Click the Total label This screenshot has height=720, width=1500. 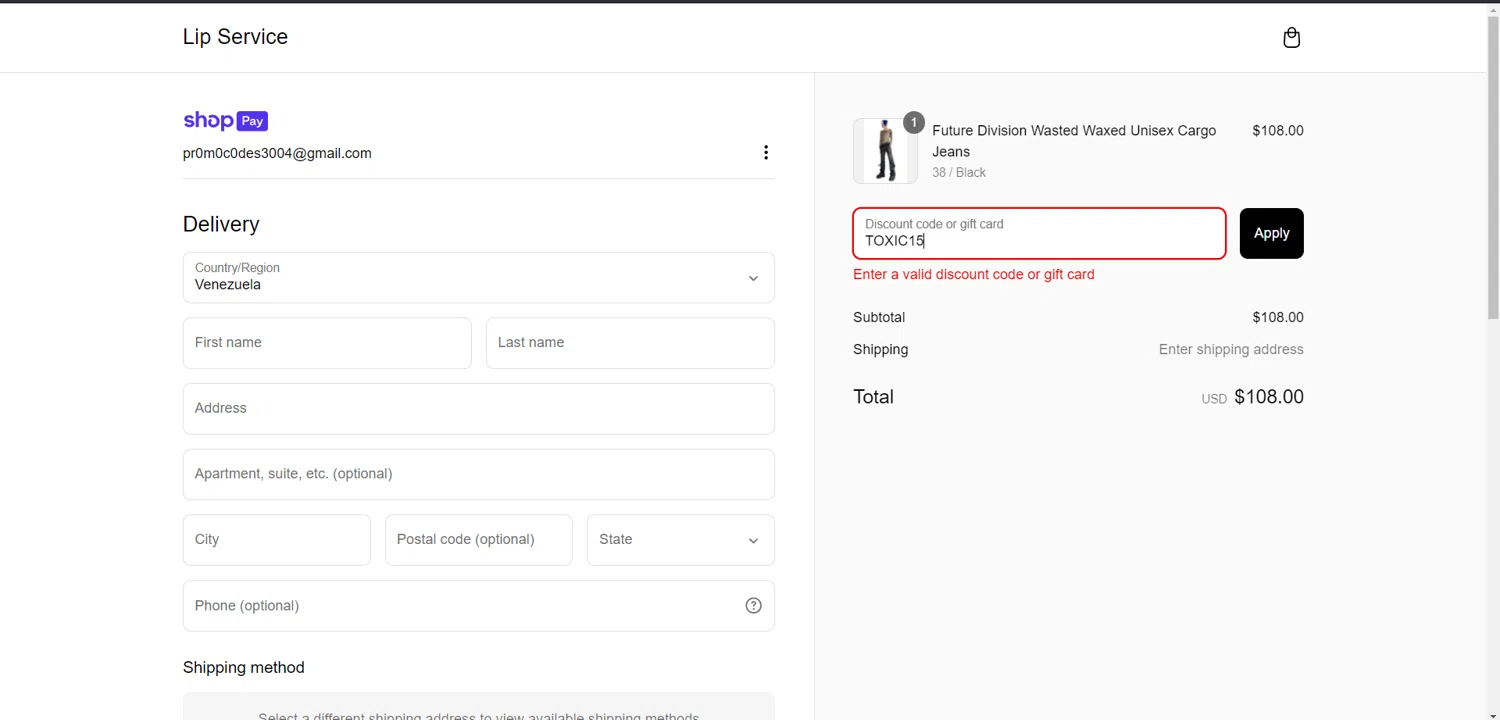point(873,397)
